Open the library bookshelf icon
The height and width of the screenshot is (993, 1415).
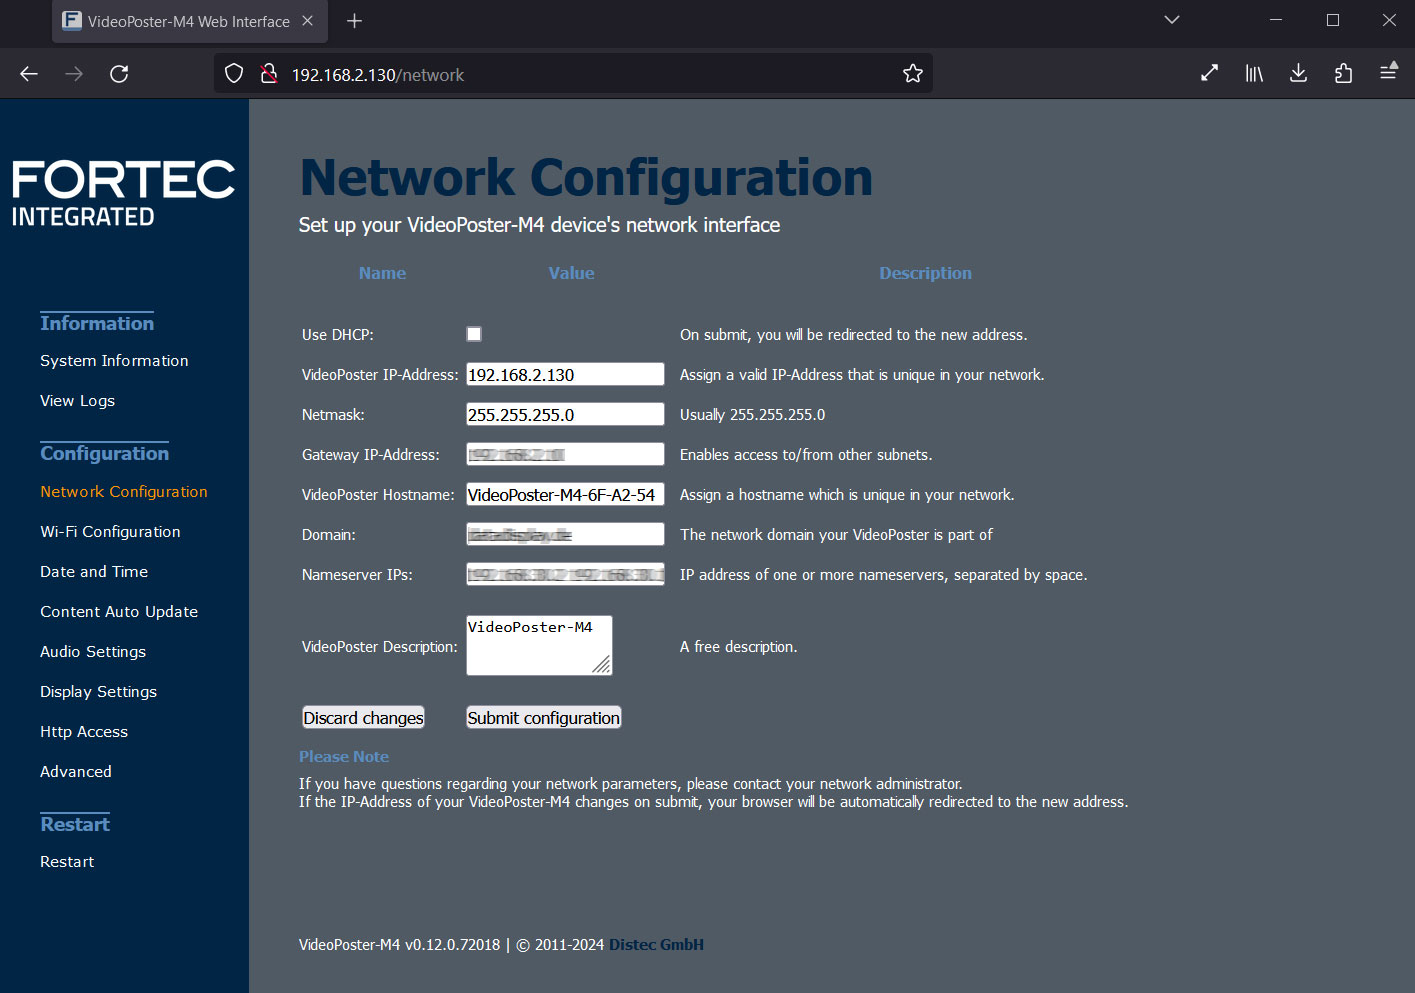click(1254, 74)
